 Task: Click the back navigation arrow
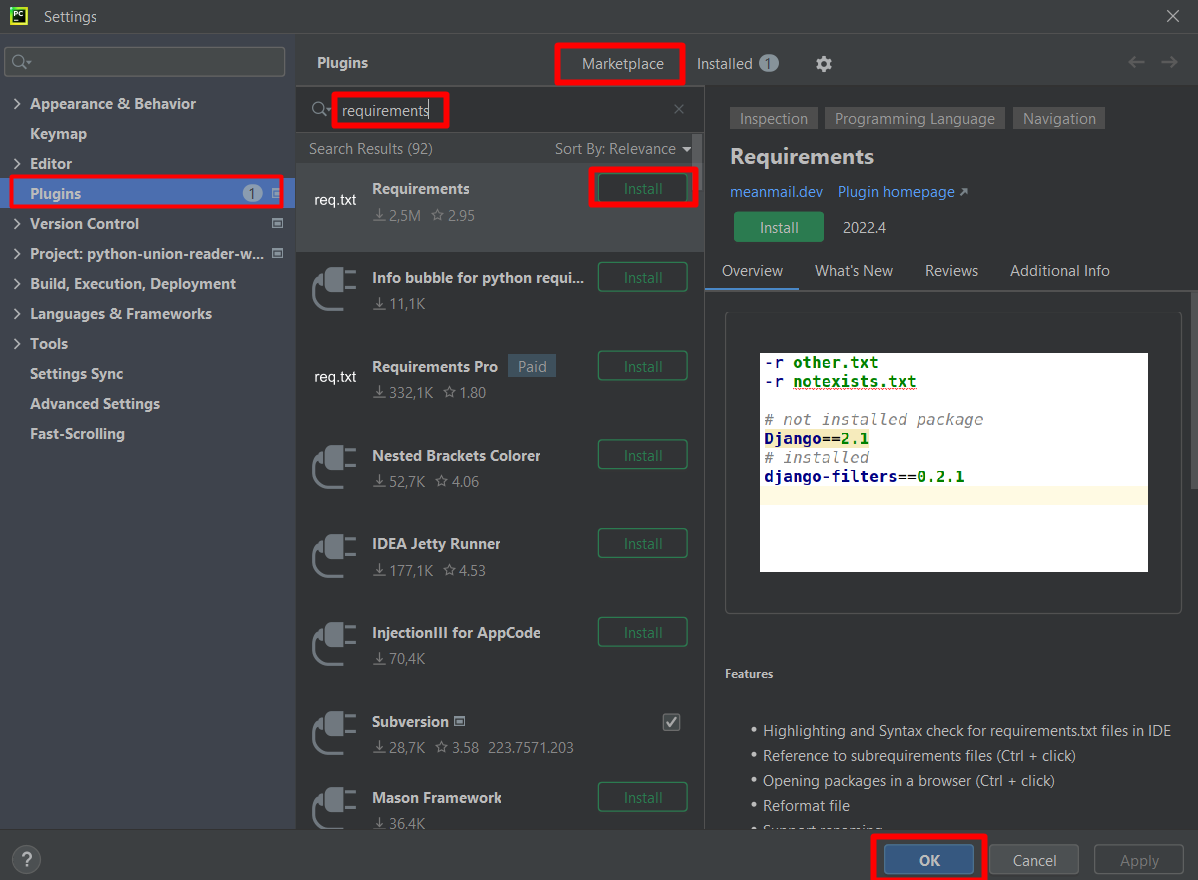[1136, 61]
